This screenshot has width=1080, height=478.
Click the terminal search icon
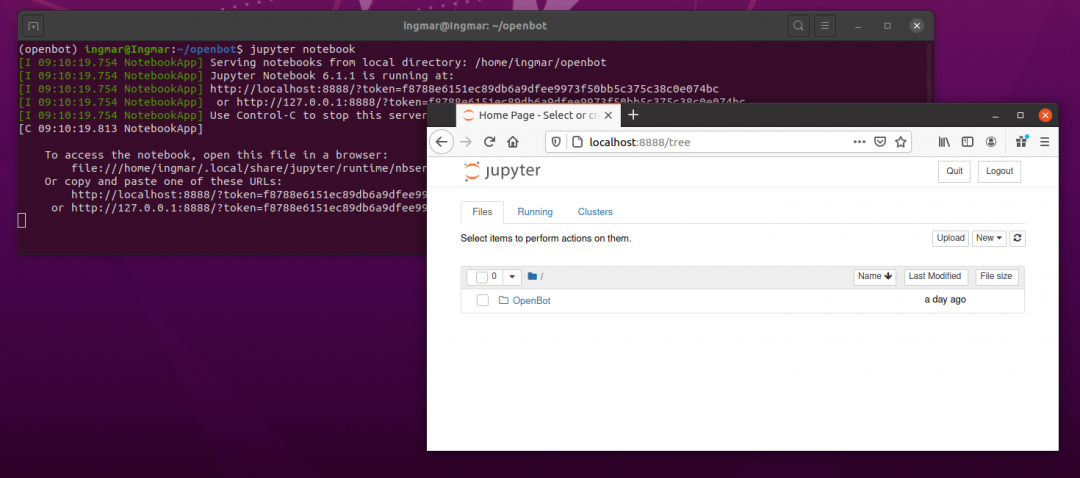click(797, 25)
